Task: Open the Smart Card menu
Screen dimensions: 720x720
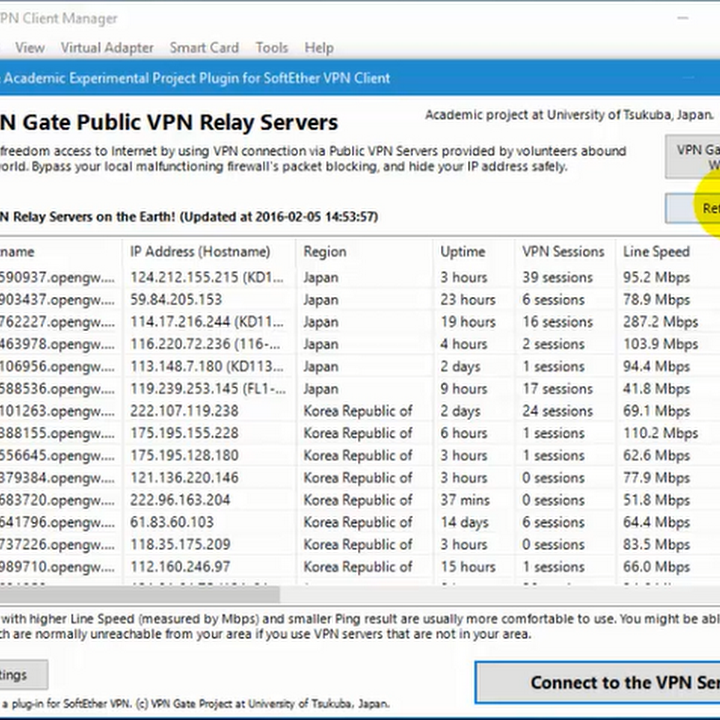Action: (x=204, y=48)
